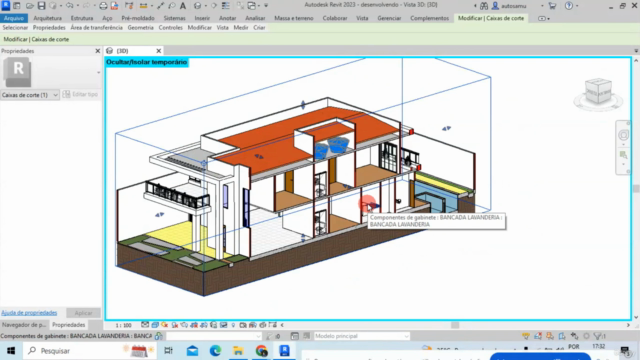Click the Filter icon in status bar
Screen dimensions: 640x360
(598, 336)
